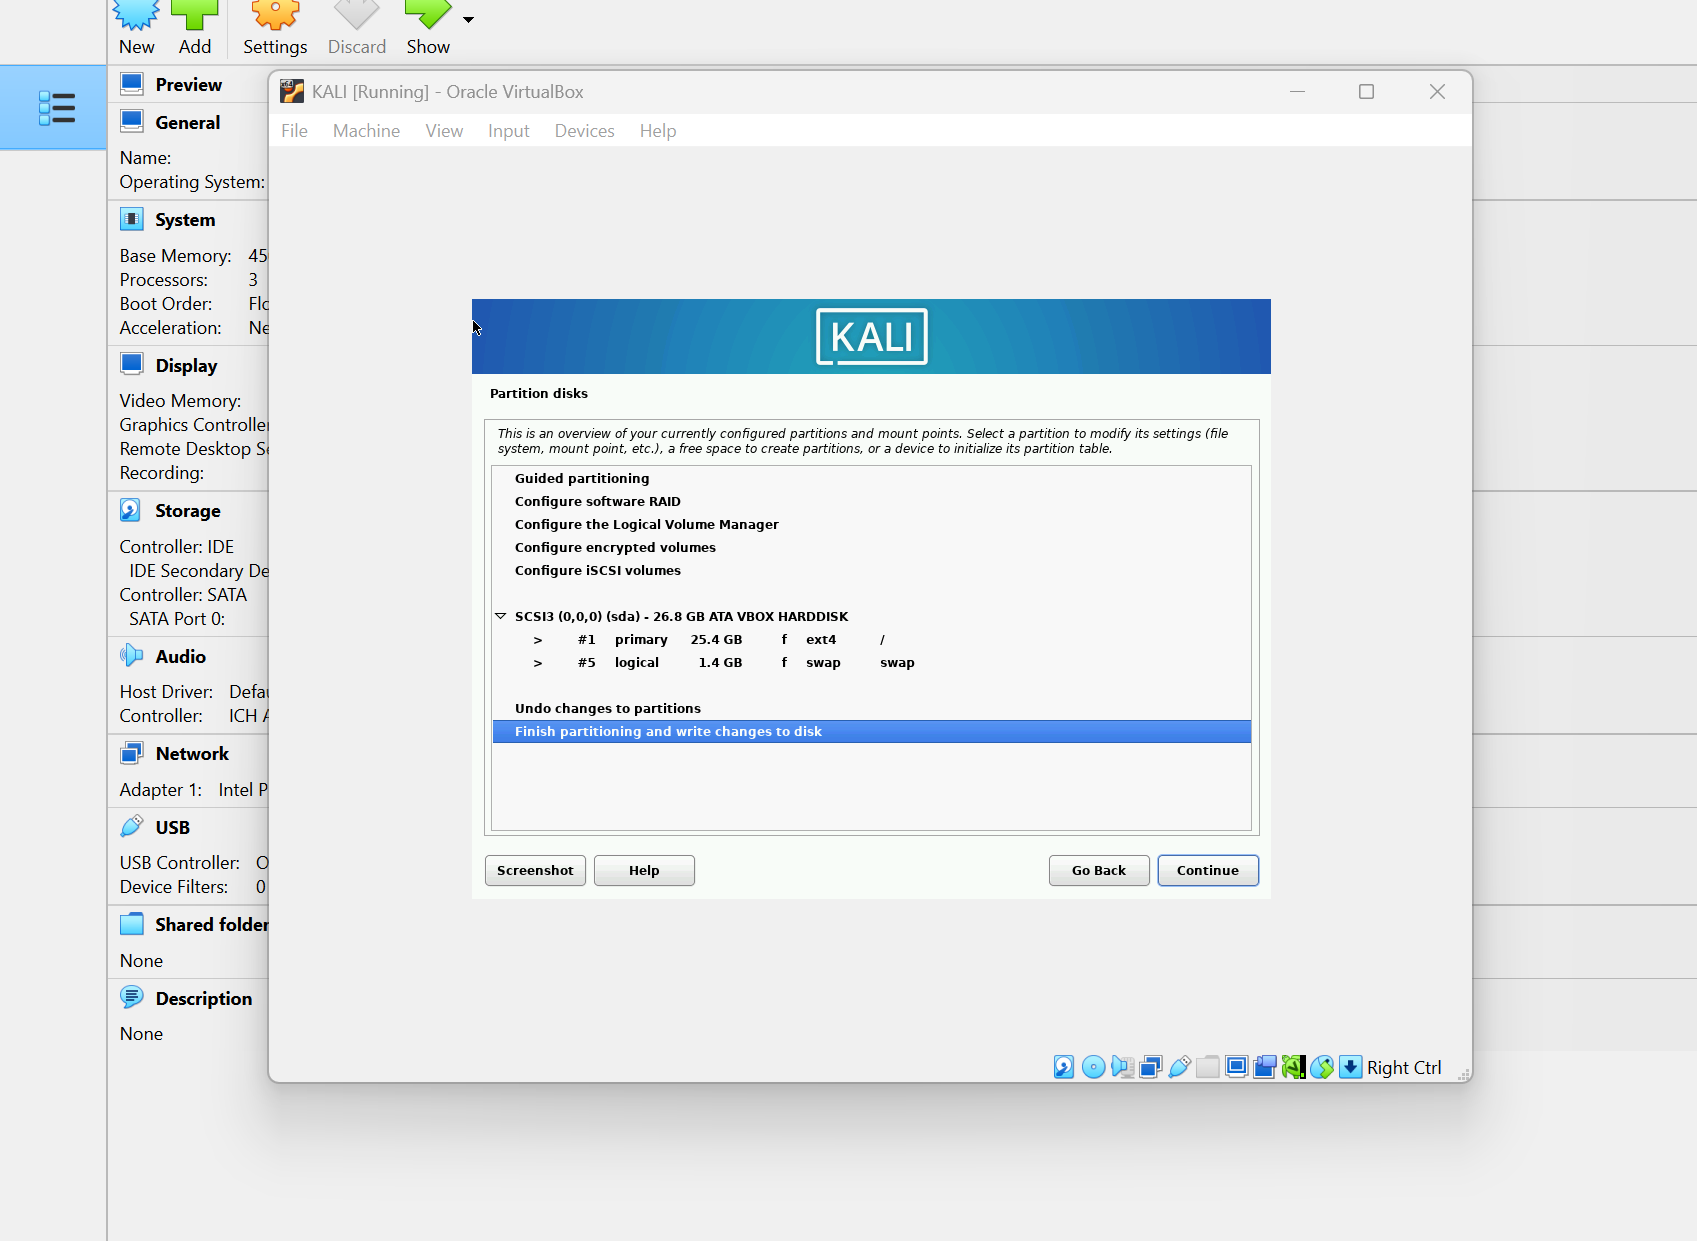Click the Network section icon
Screen dimensions: 1697x1241
[x=132, y=753]
